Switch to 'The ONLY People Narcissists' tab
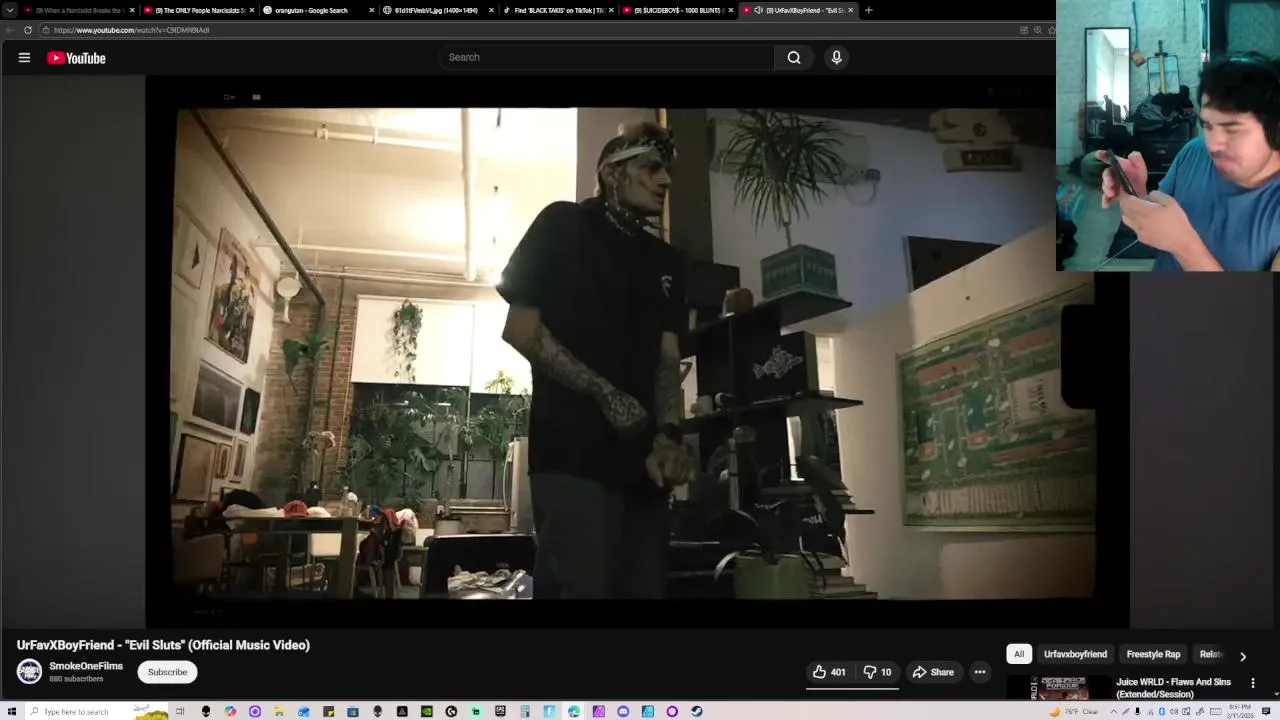This screenshot has height=720, width=1280. point(198,10)
